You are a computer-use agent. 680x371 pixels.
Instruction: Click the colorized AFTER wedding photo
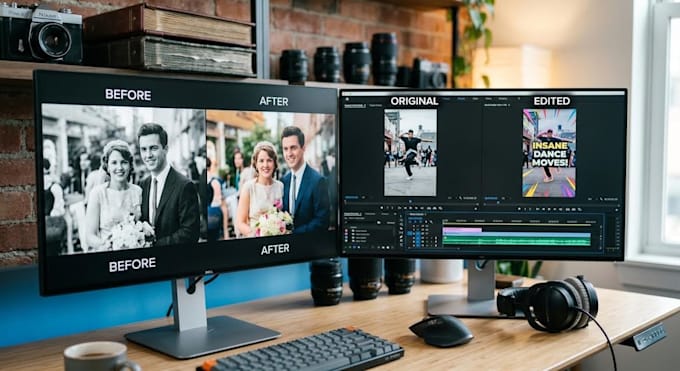click(271, 175)
